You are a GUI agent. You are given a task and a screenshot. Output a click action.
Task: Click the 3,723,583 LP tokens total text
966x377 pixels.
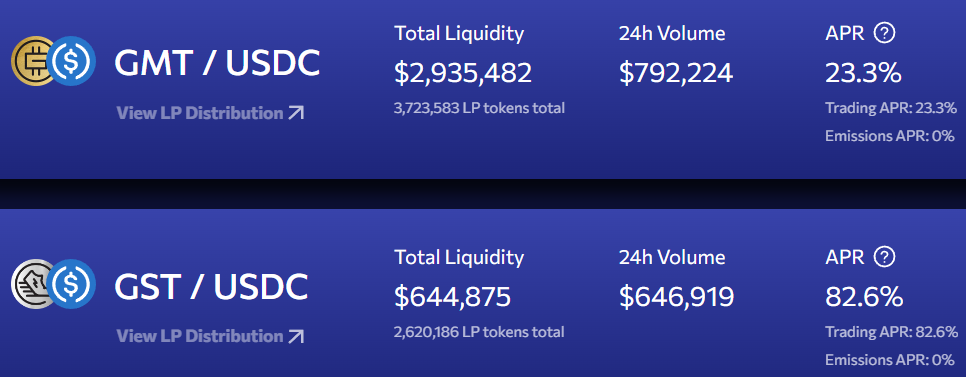[479, 108]
